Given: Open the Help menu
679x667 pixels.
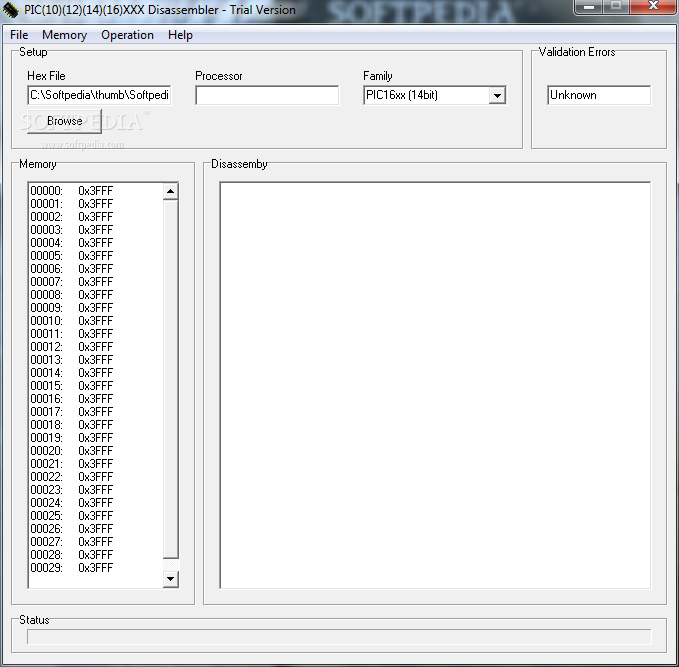Looking at the screenshot, I should (180, 35).
